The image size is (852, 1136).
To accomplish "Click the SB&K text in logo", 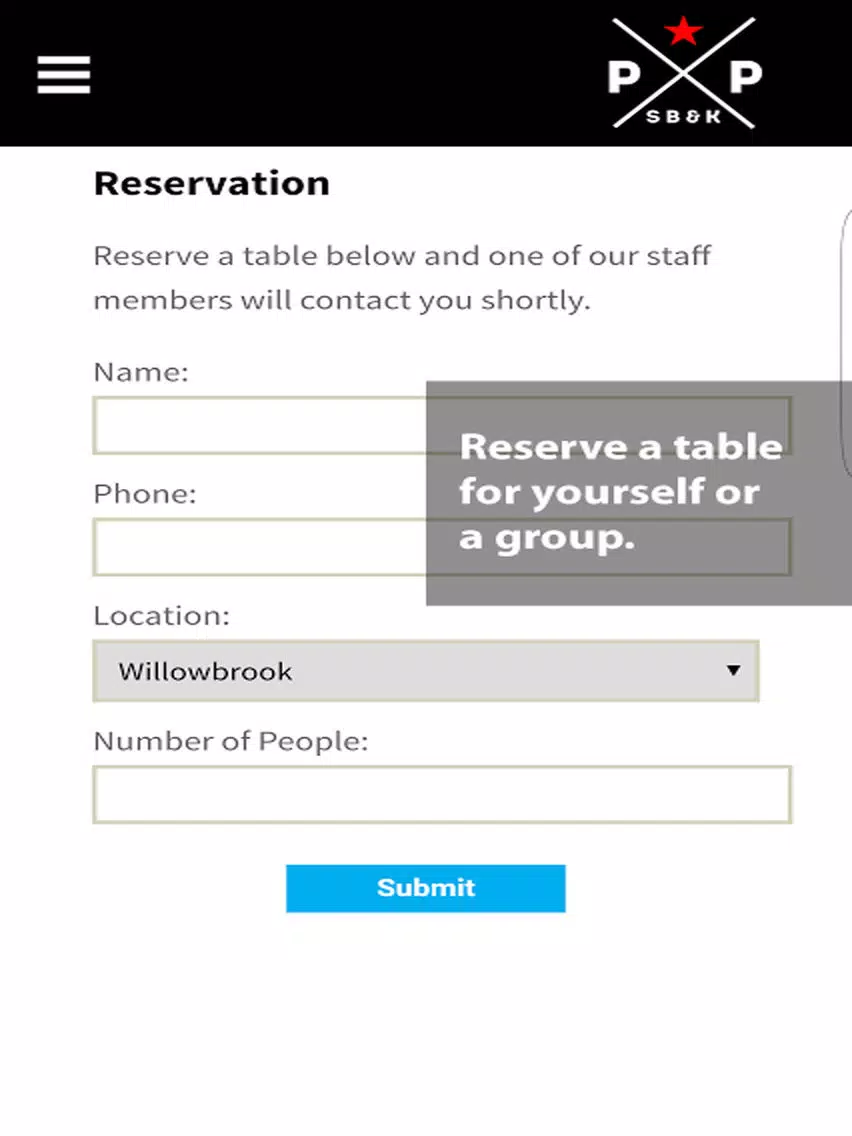I will [683, 117].
